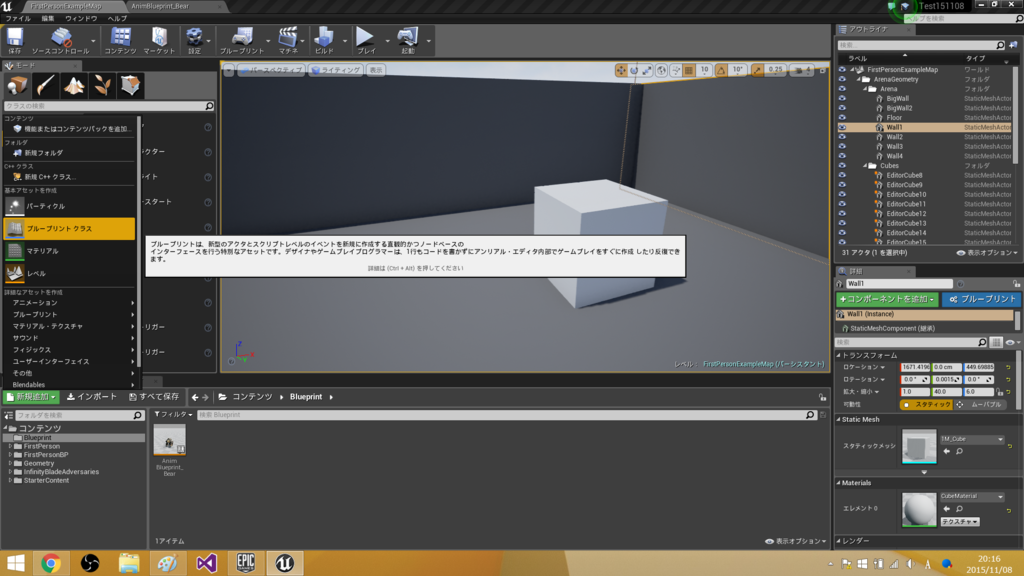Collapse the Arena folder in outliner
The image size is (1024, 576).
pos(865,89)
